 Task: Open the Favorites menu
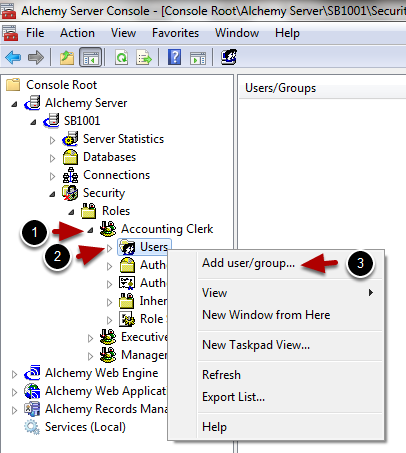coord(175,33)
